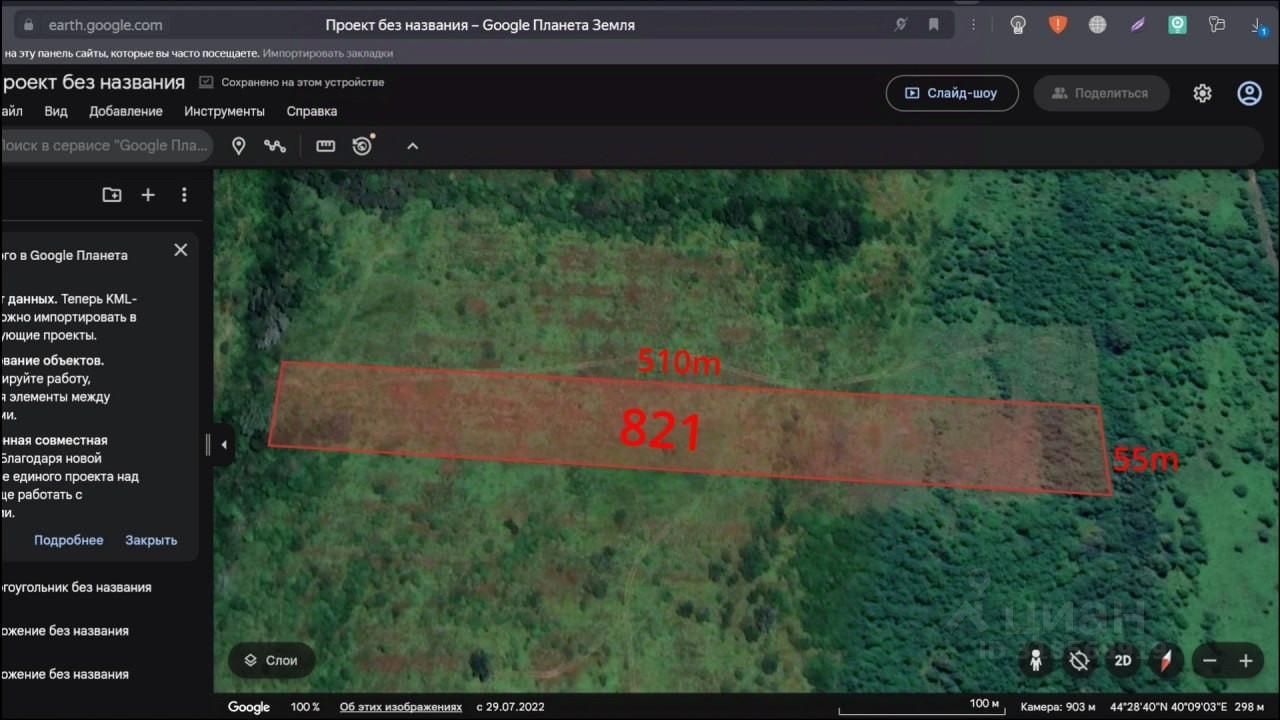Enter Street View with the pegman icon
Image resolution: width=1280 pixels, height=720 pixels.
[x=1036, y=661]
